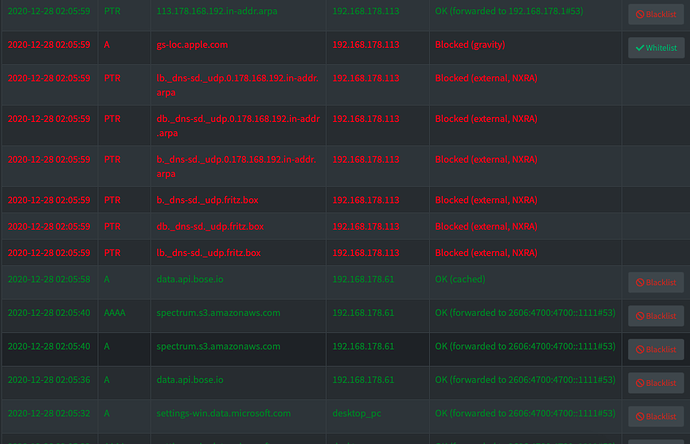Image resolution: width=690 pixels, height=444 pixels.
Task: Click the 113.178.168.192.in-addr.arpa domain
Action: 217,11
